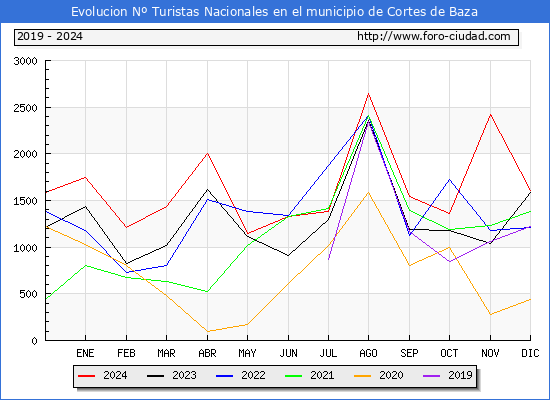Select the 2023 legend label
Viewport: 550px width, 400px height.
184,375
